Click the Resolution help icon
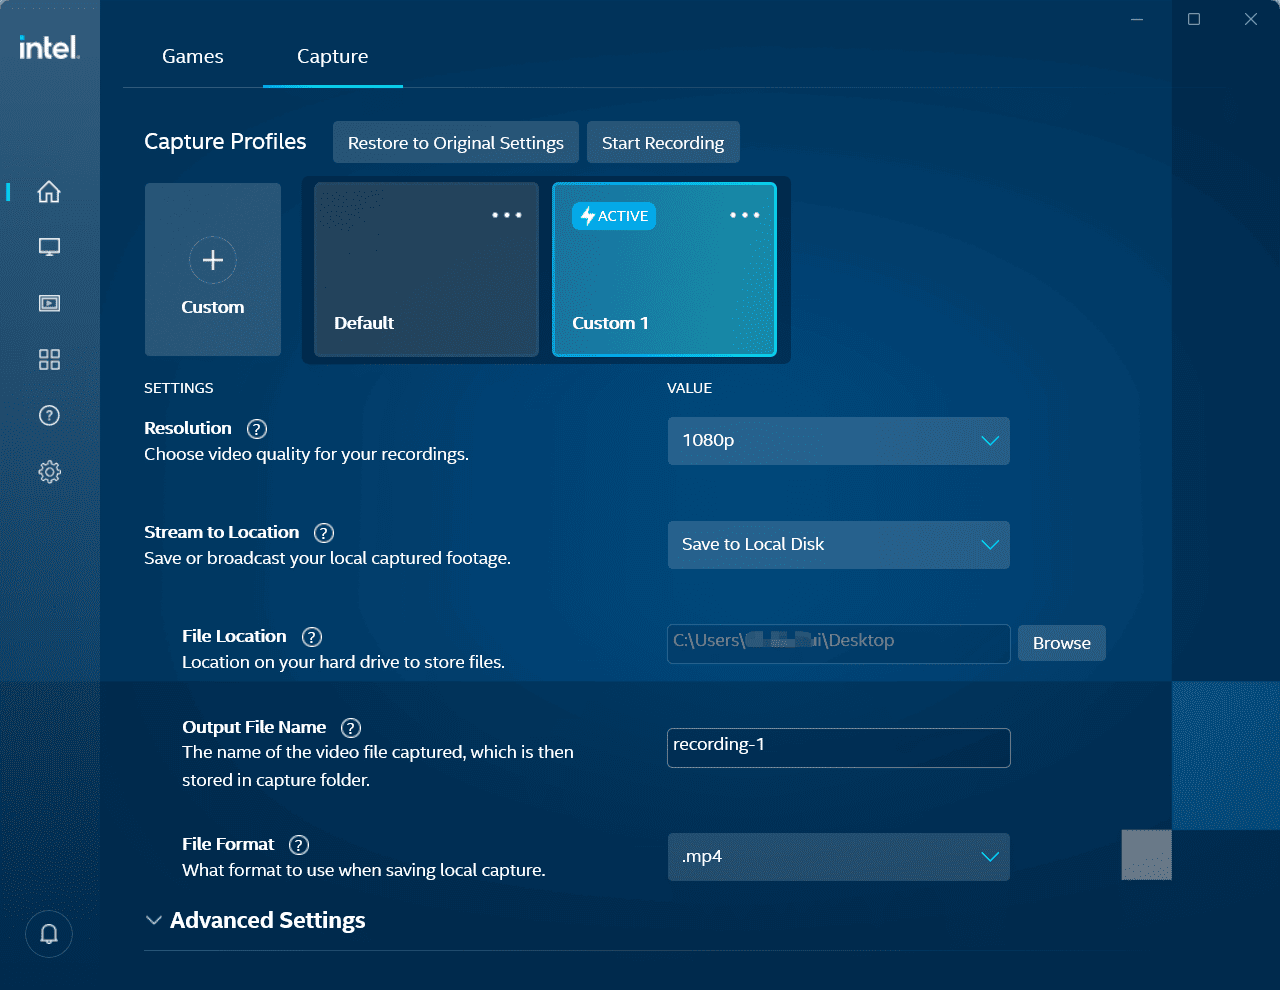The image size is (1280, 990). click(256, 428)
